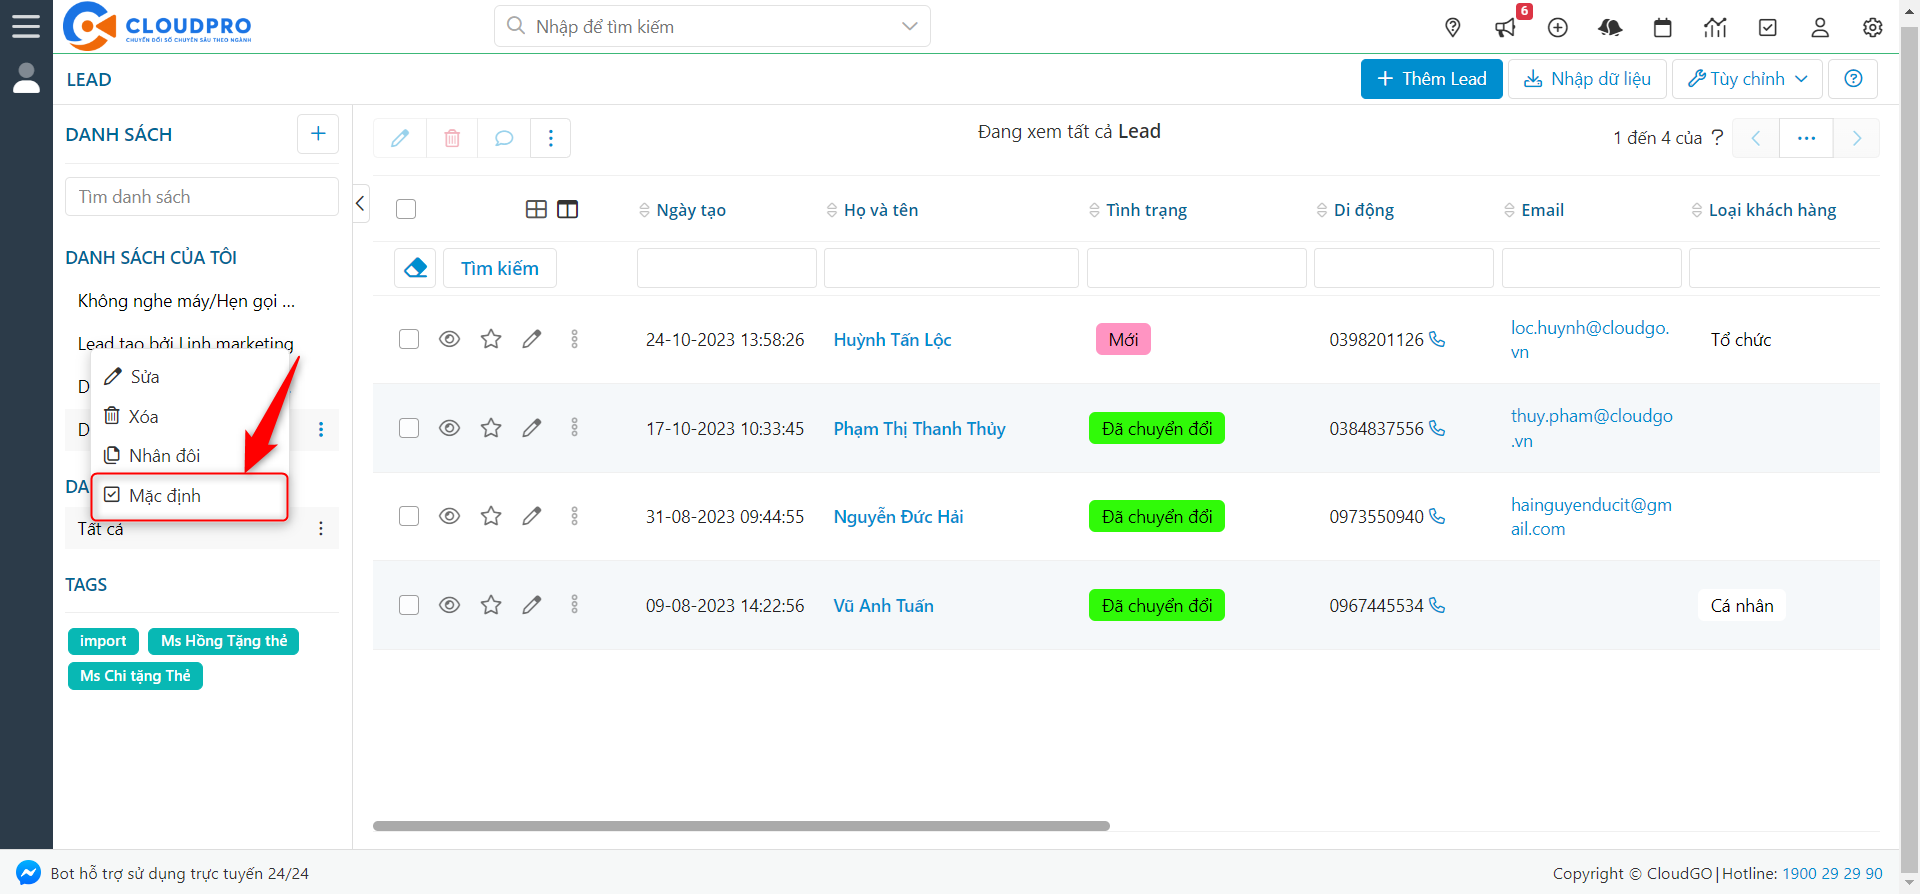Open announcements megaphone with badge 6
The height and width of the screenshot is (894, 1920).
pyautogui.click(x=1506, y=27)
